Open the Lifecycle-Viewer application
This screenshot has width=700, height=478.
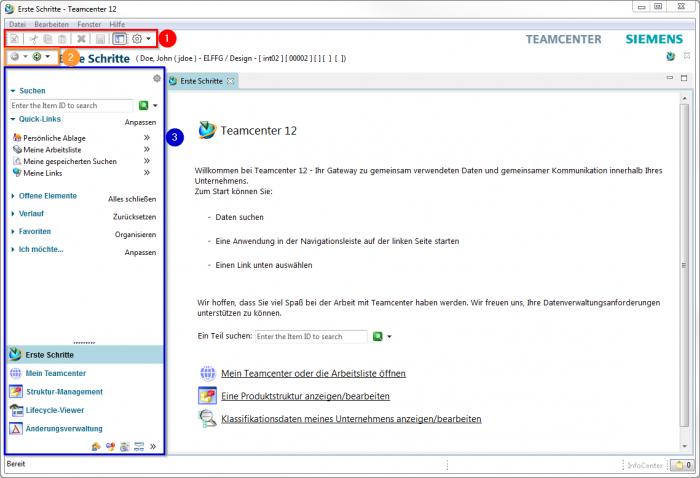click(x=54, y=410)
